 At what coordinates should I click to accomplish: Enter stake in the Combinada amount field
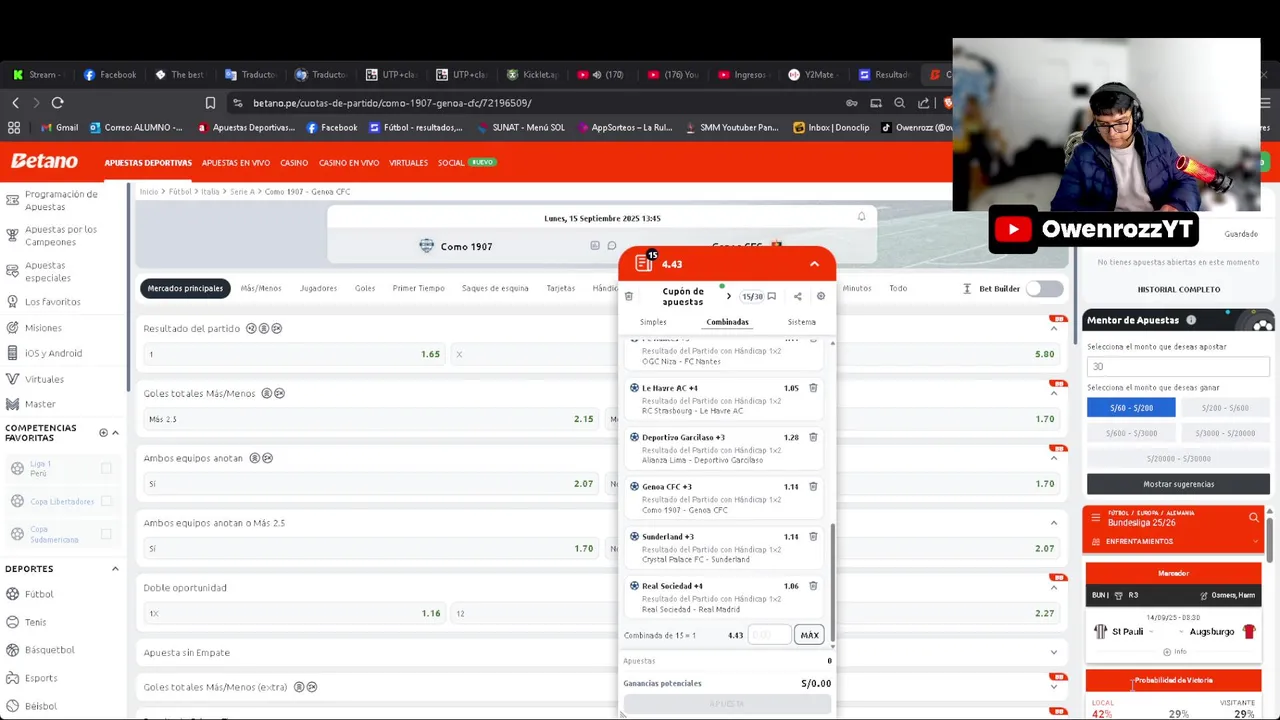769,635
